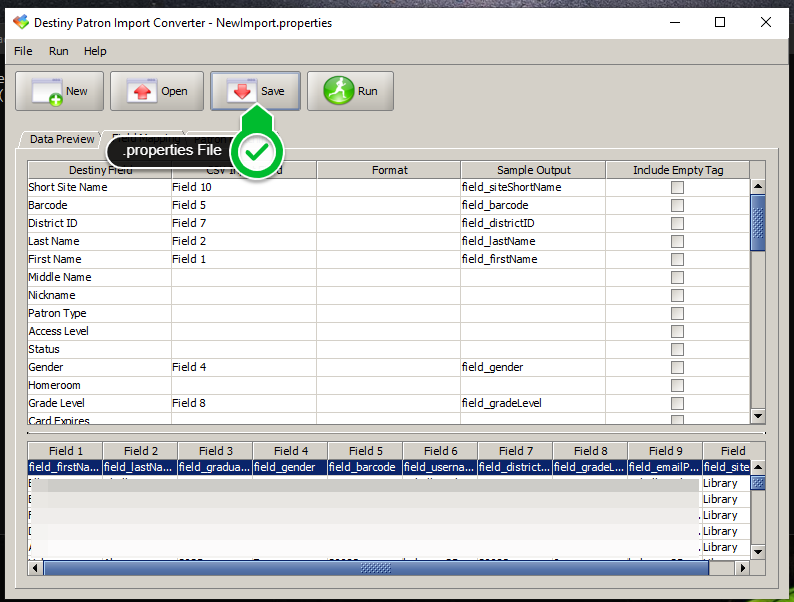Click mapping table scroll up arrow
Viewport: 794px width, 602px height.
(x=758, y=186)
